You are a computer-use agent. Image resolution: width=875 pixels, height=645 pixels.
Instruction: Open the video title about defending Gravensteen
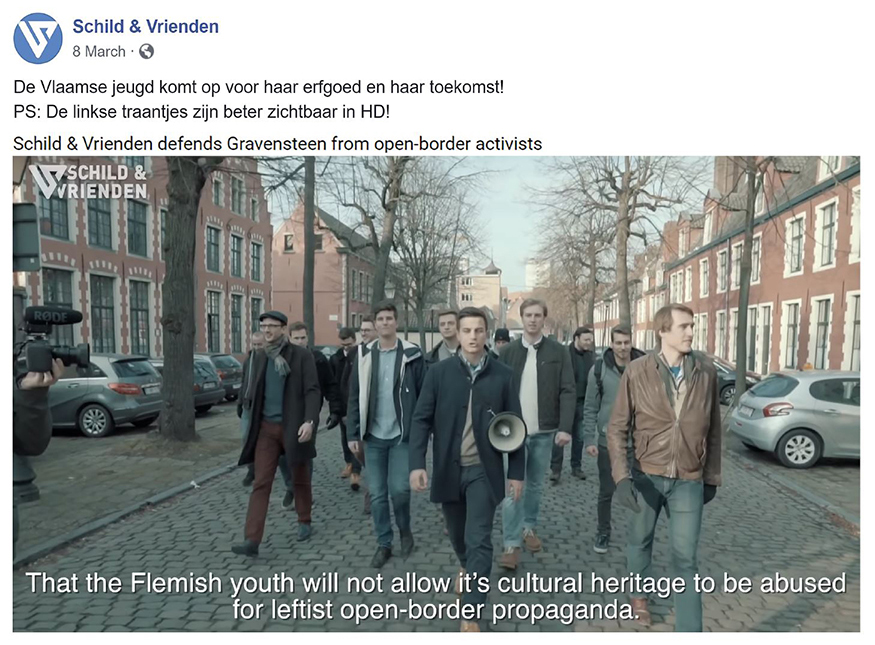point(277,144)
